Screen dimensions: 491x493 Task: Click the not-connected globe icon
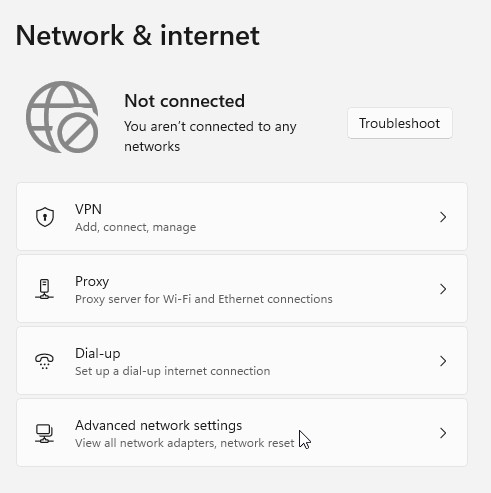62,117
